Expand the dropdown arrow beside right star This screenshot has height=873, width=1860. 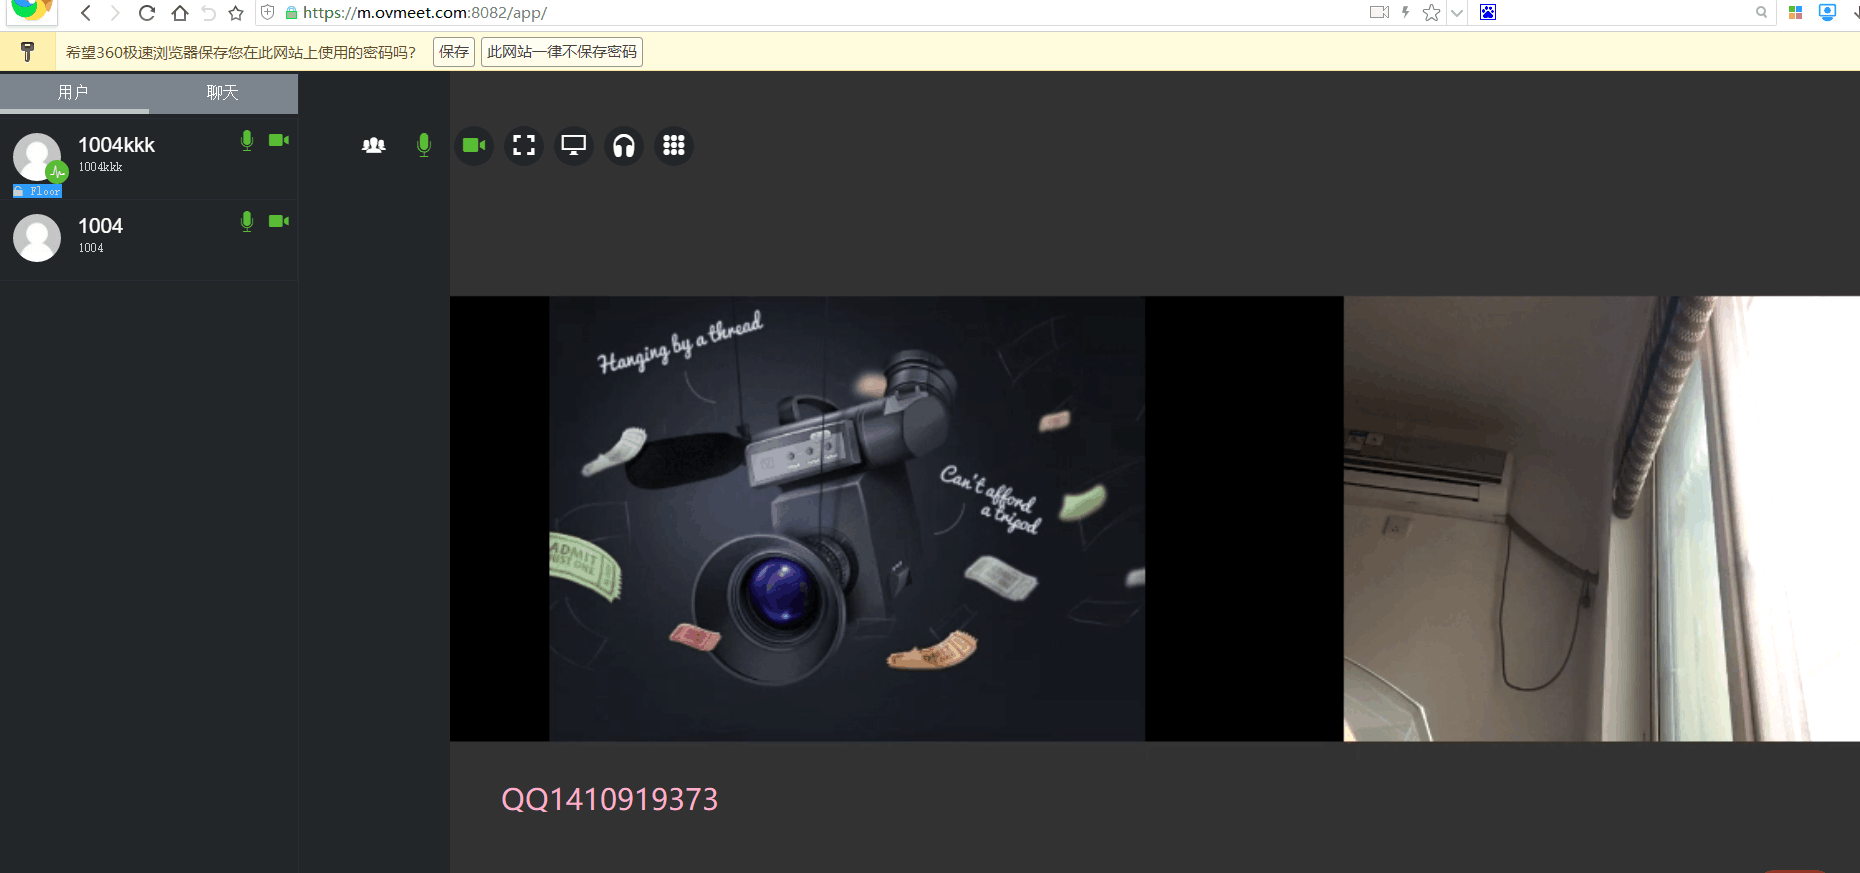pos(1457,13)
